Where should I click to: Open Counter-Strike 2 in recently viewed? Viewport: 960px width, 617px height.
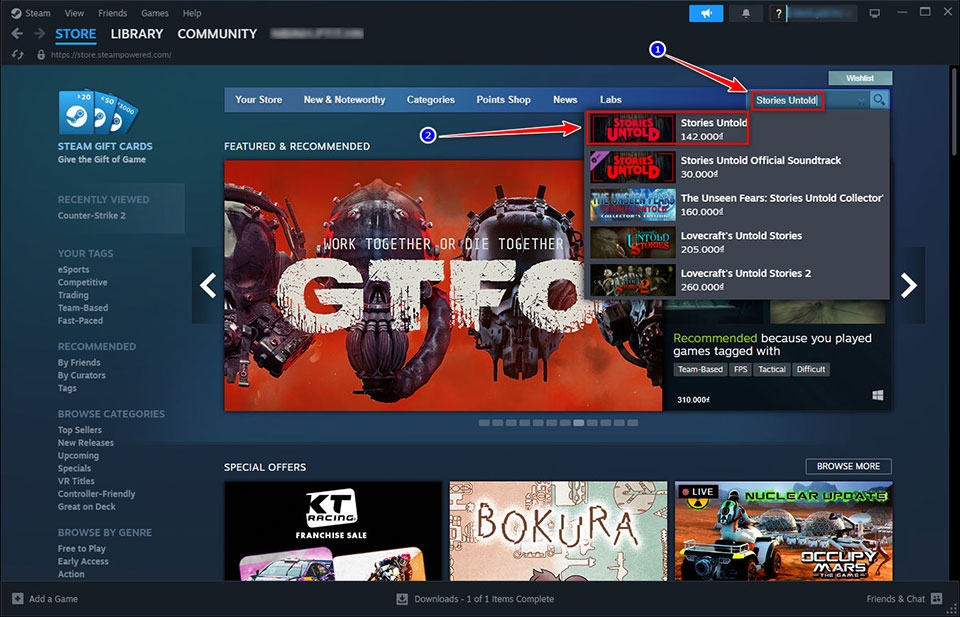click(x=92, y=215)
